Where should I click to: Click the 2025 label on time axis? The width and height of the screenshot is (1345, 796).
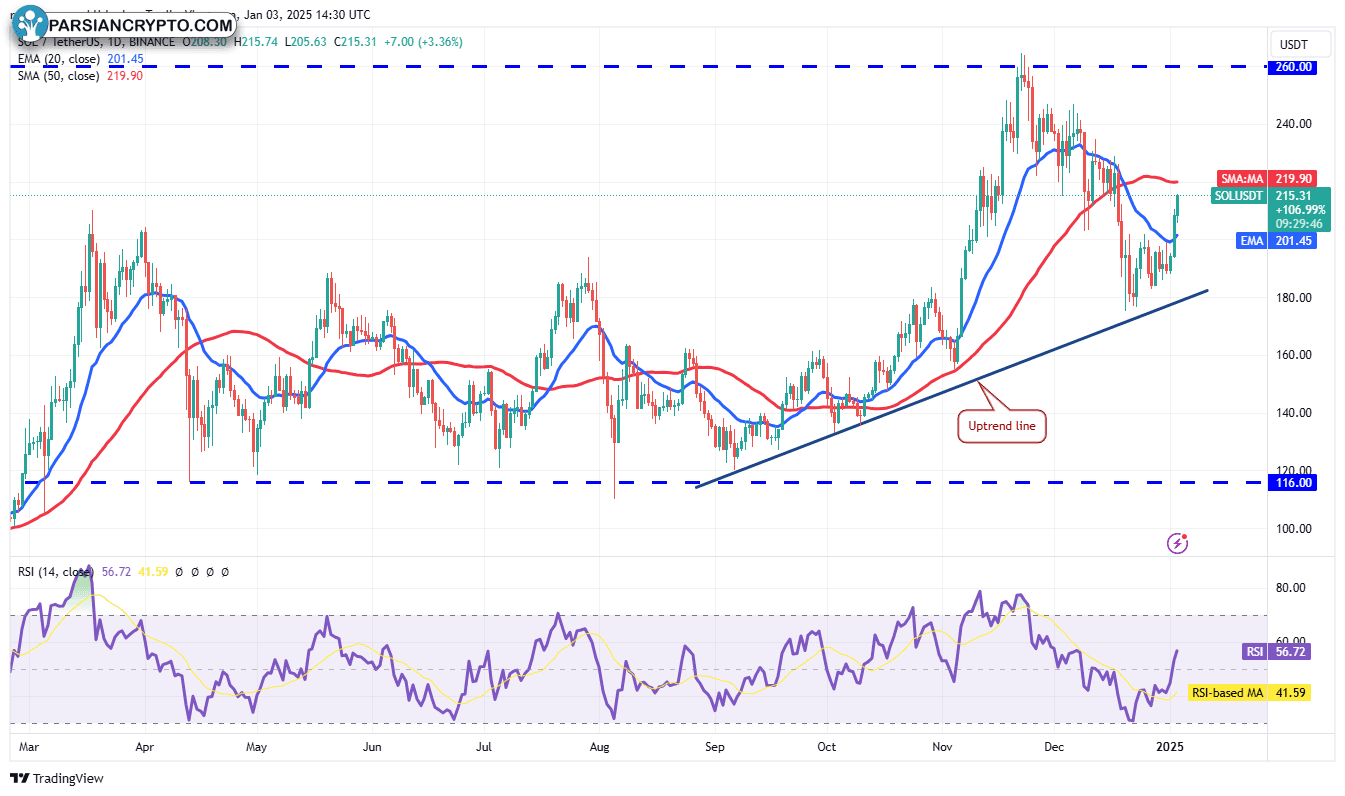click(x=1170, y=746)
